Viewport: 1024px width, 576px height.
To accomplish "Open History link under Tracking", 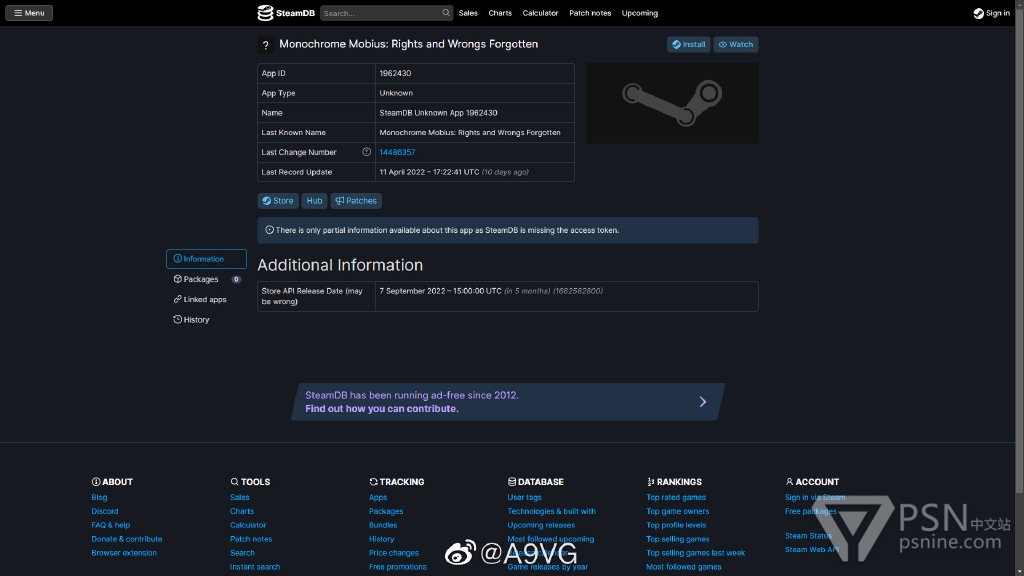I will [381, 539].
